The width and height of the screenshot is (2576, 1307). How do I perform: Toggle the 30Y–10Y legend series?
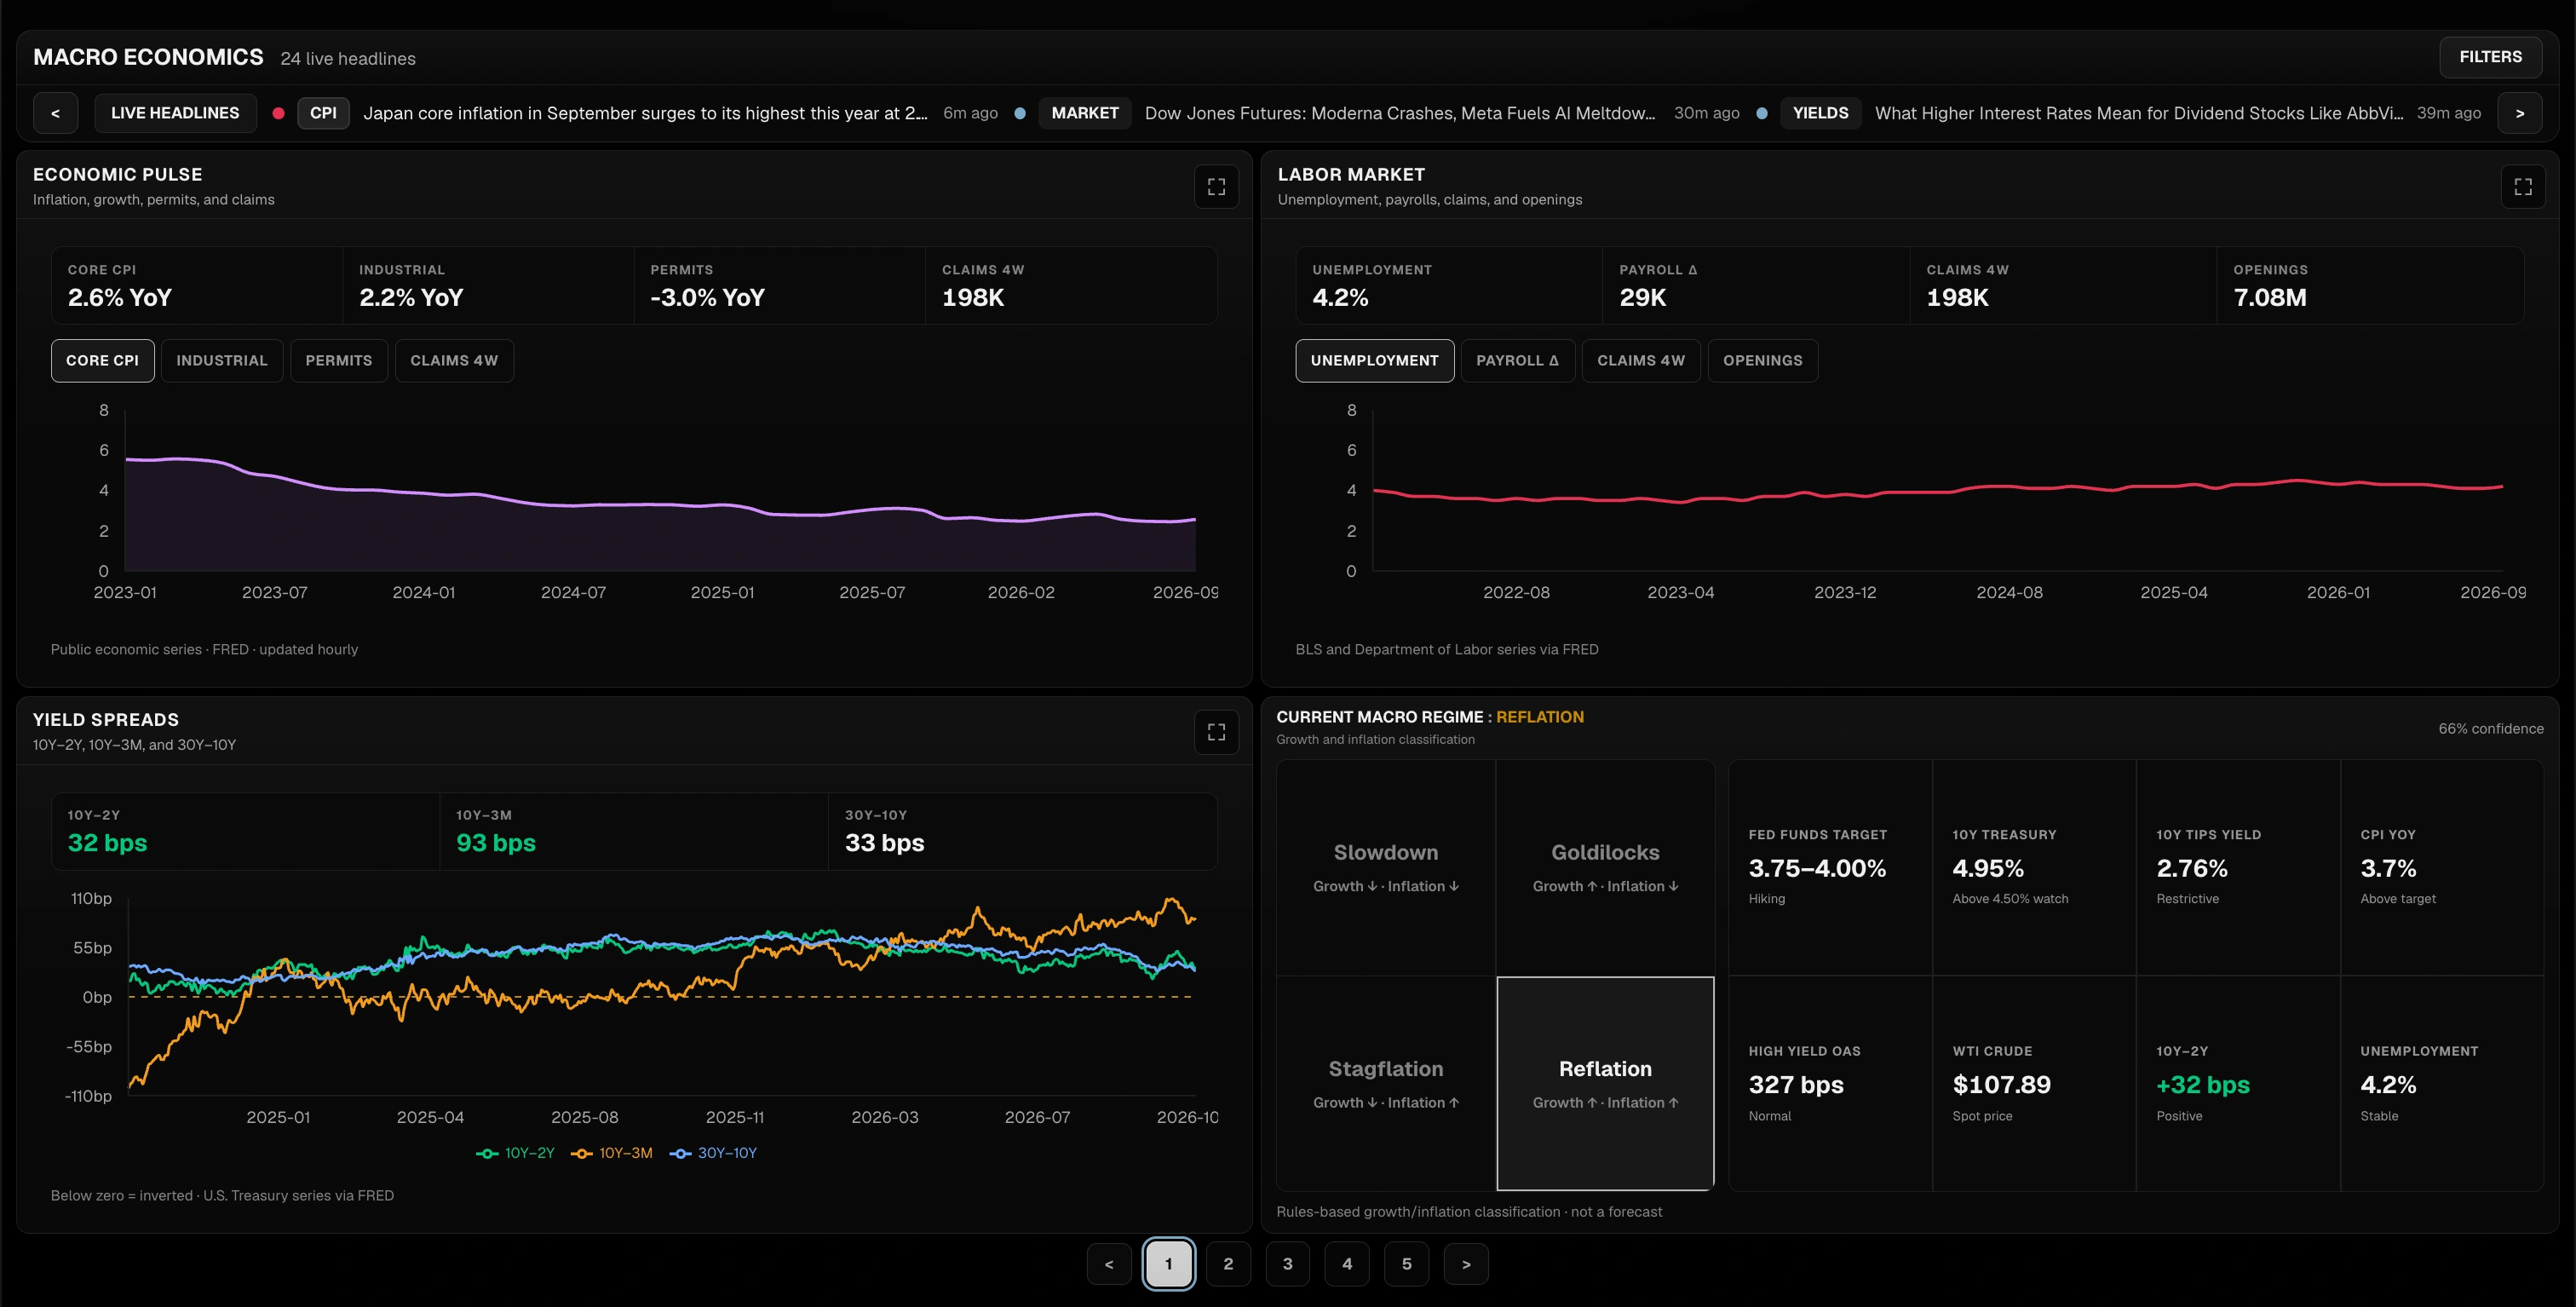pyautogui.click(x=713, y=1153)
